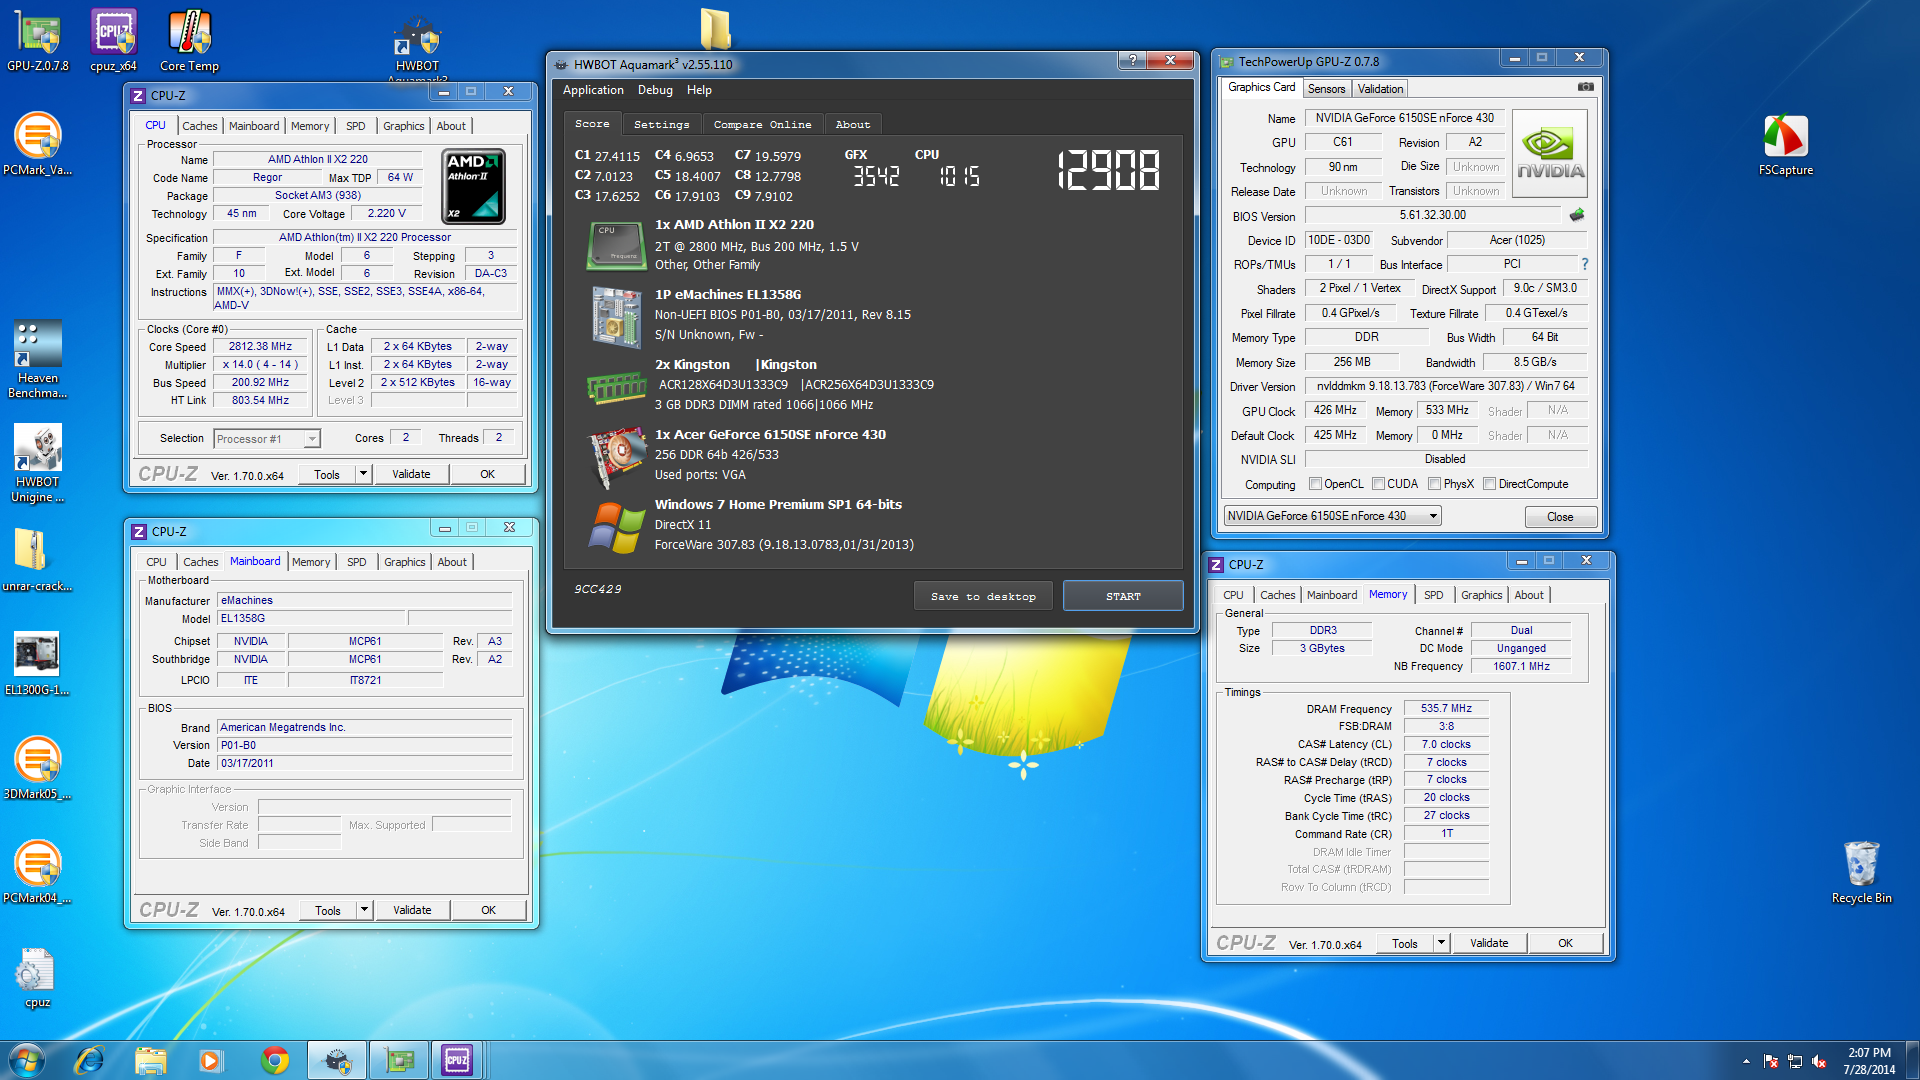Open PCMark04 desktop icon
Screen dimensions: 1920x1080
point(37,872)
